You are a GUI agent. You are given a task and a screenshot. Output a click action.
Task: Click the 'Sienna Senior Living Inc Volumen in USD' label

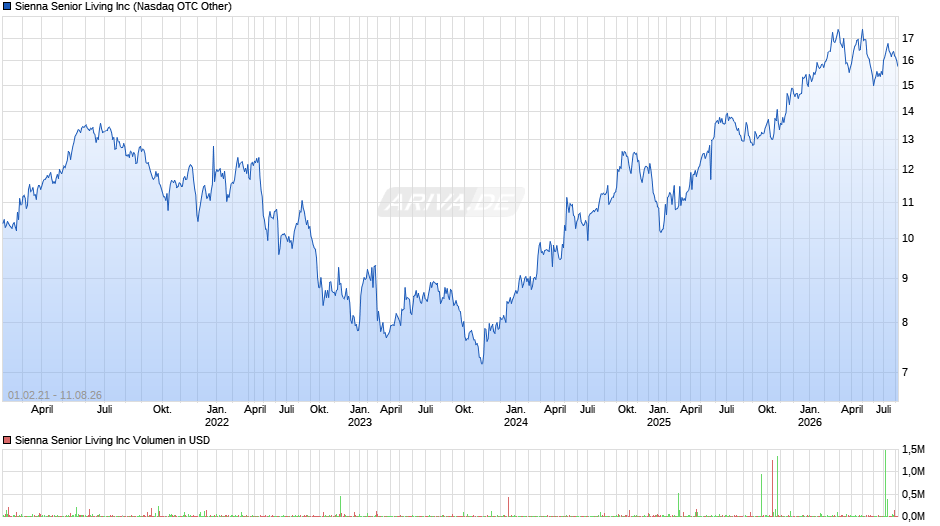112,440
